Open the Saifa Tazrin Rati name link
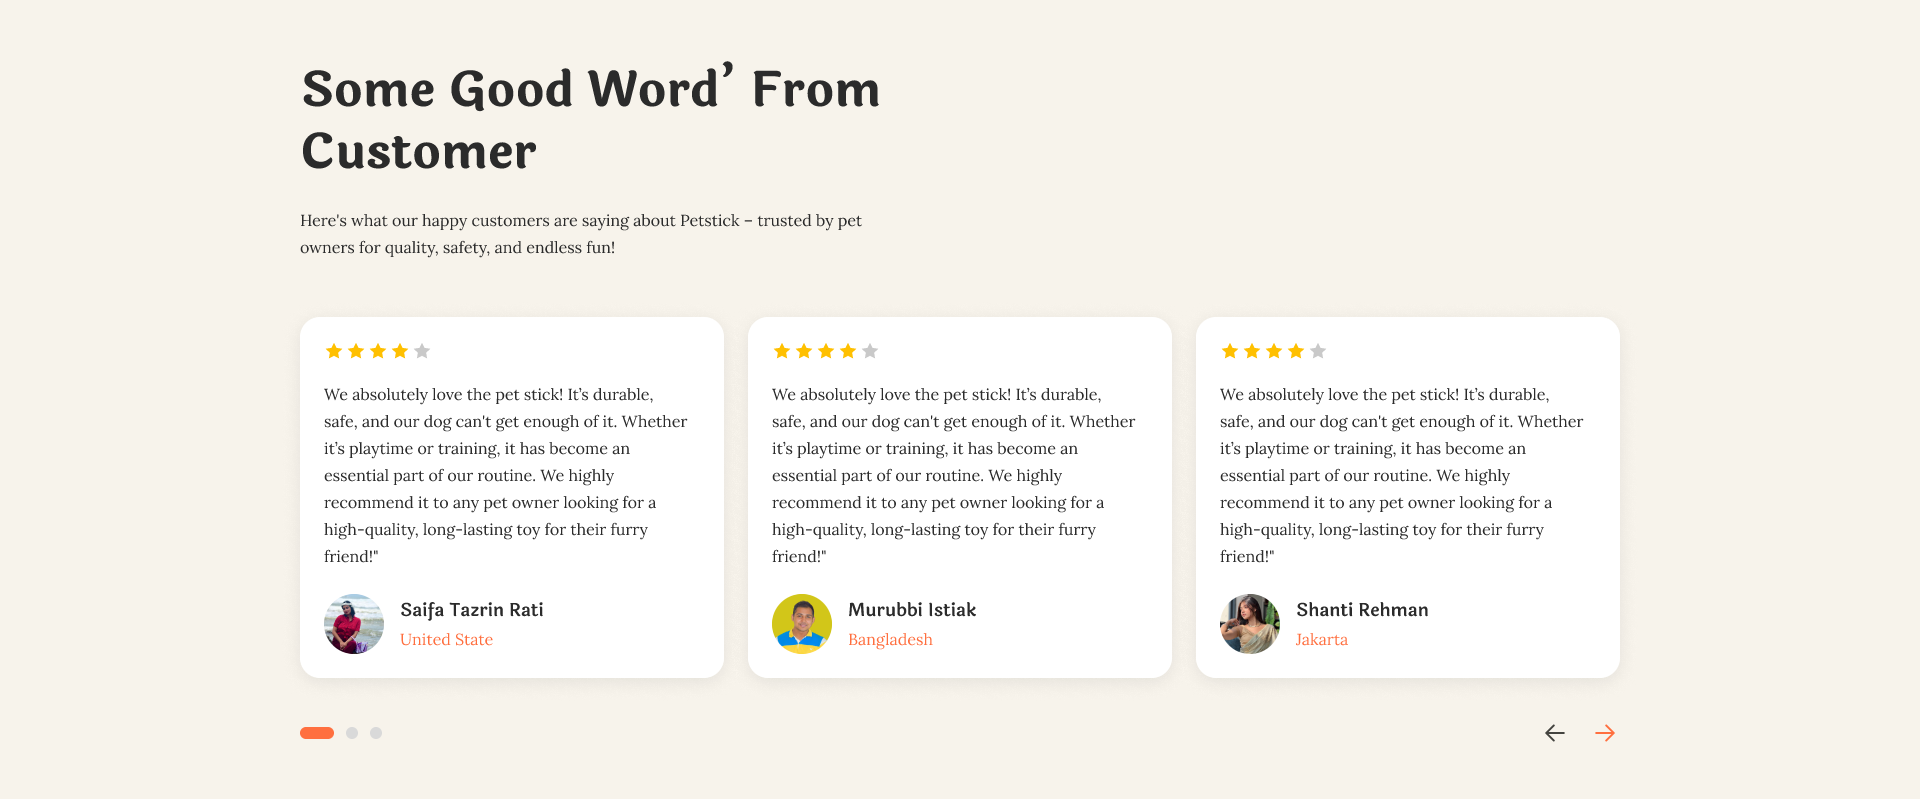 point(472,610)
